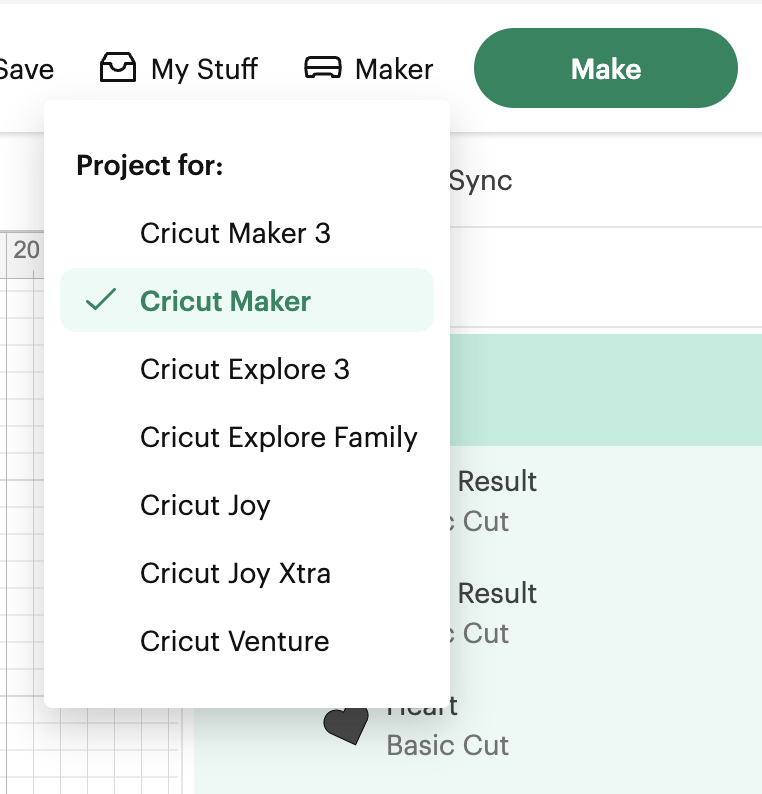Open the Maker machine selector dropdown
The height and width of the screenshot is (794, 762).
369,68
